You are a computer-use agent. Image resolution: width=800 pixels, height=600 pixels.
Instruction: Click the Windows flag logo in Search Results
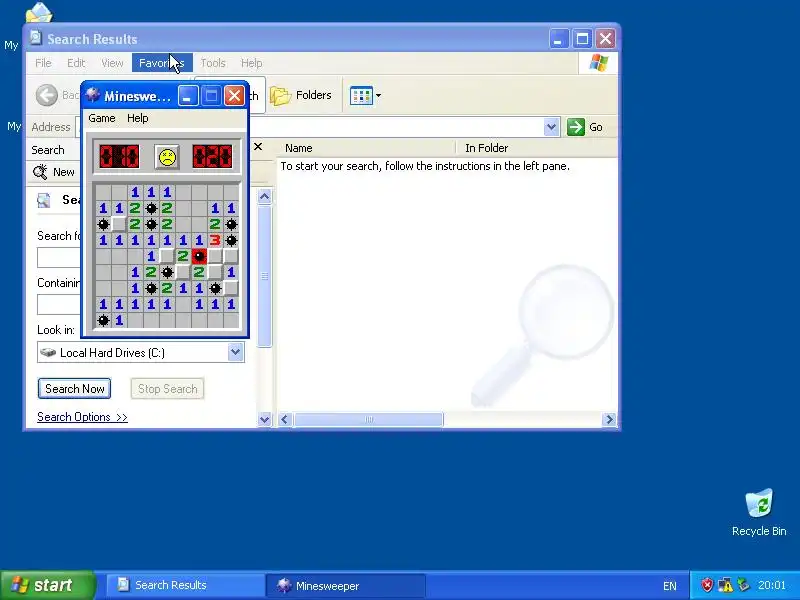click(x=598, y=63)
